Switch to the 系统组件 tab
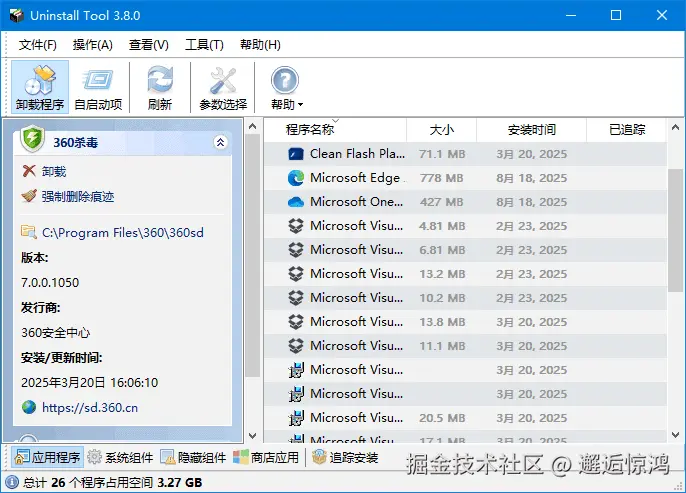The height and width of the screenshot is (493, 686). point(120,458)
